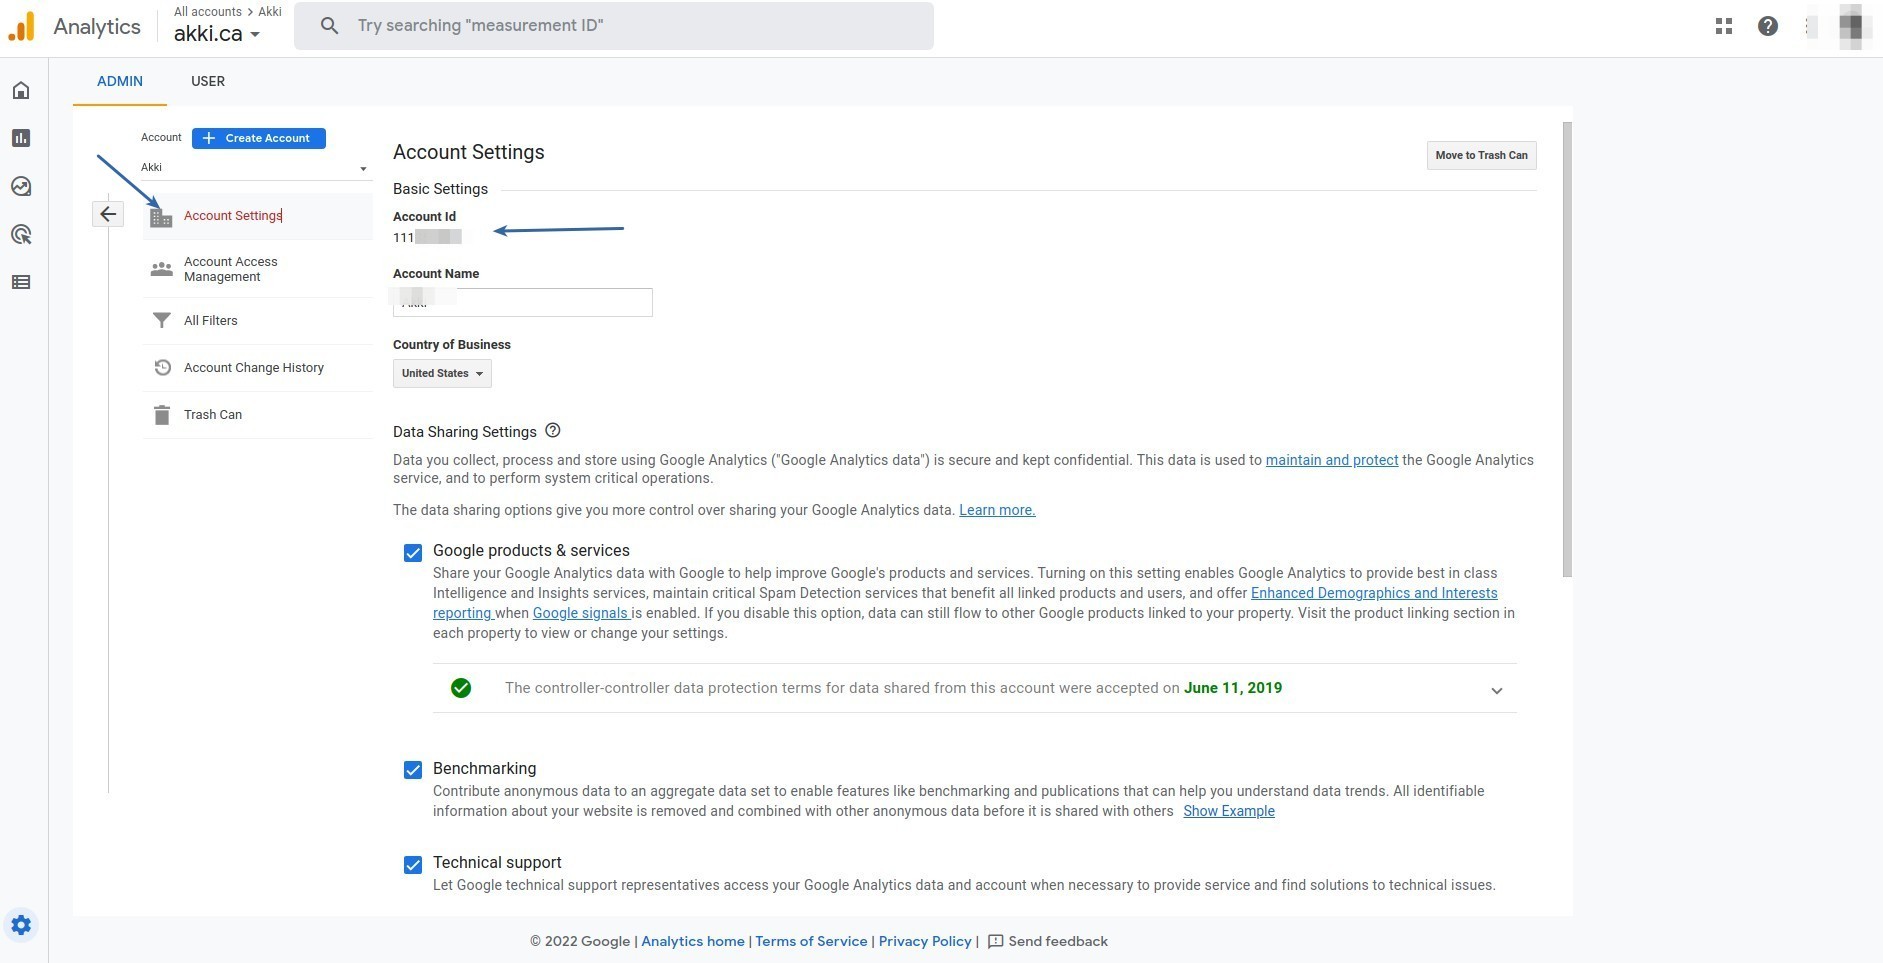Click the Create Account button
This screenshot has width=1883, height=963.
(x=258, y=138)
